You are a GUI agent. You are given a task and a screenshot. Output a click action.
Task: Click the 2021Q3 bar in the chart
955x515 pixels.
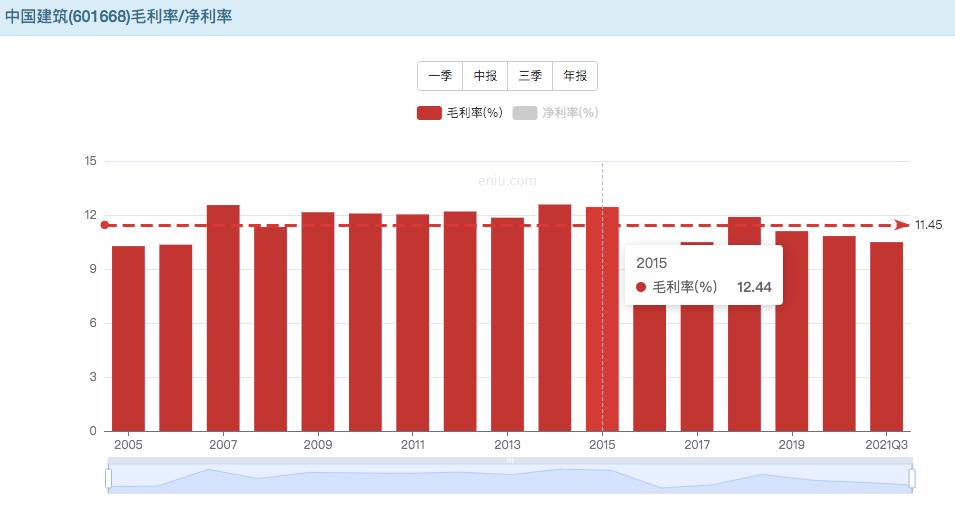click(x=886, y=337)
